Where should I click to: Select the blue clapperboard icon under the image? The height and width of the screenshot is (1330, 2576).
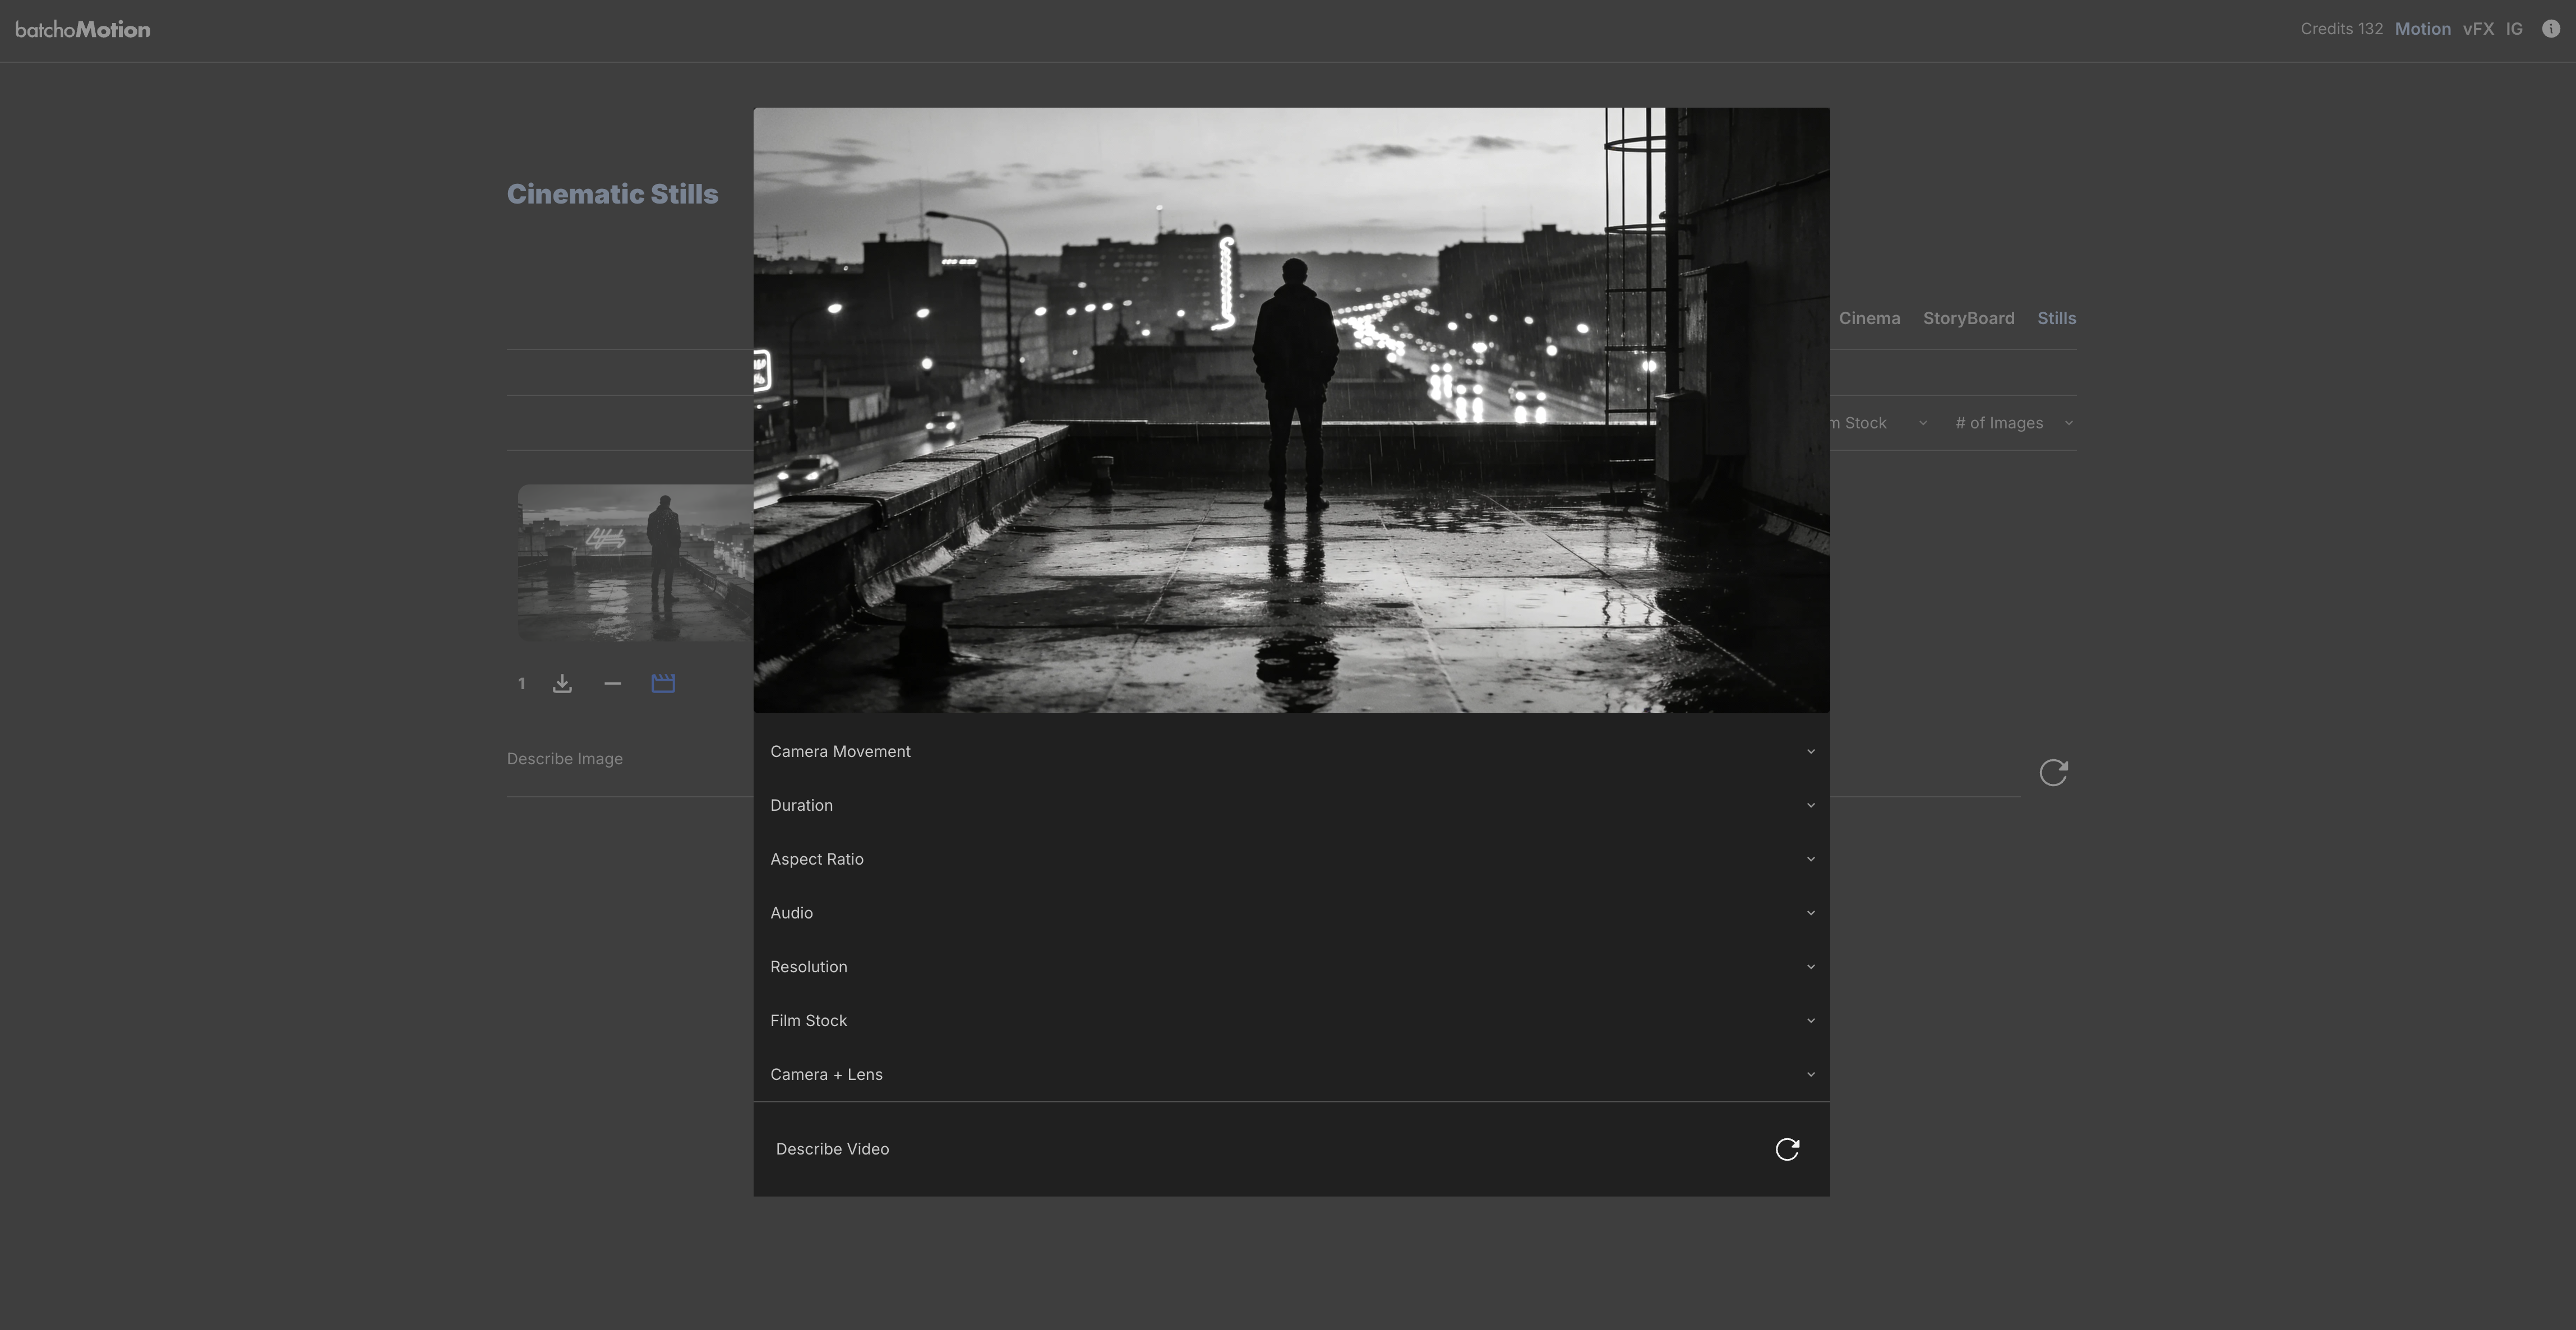pyautogui.click(x=663, y=683)
